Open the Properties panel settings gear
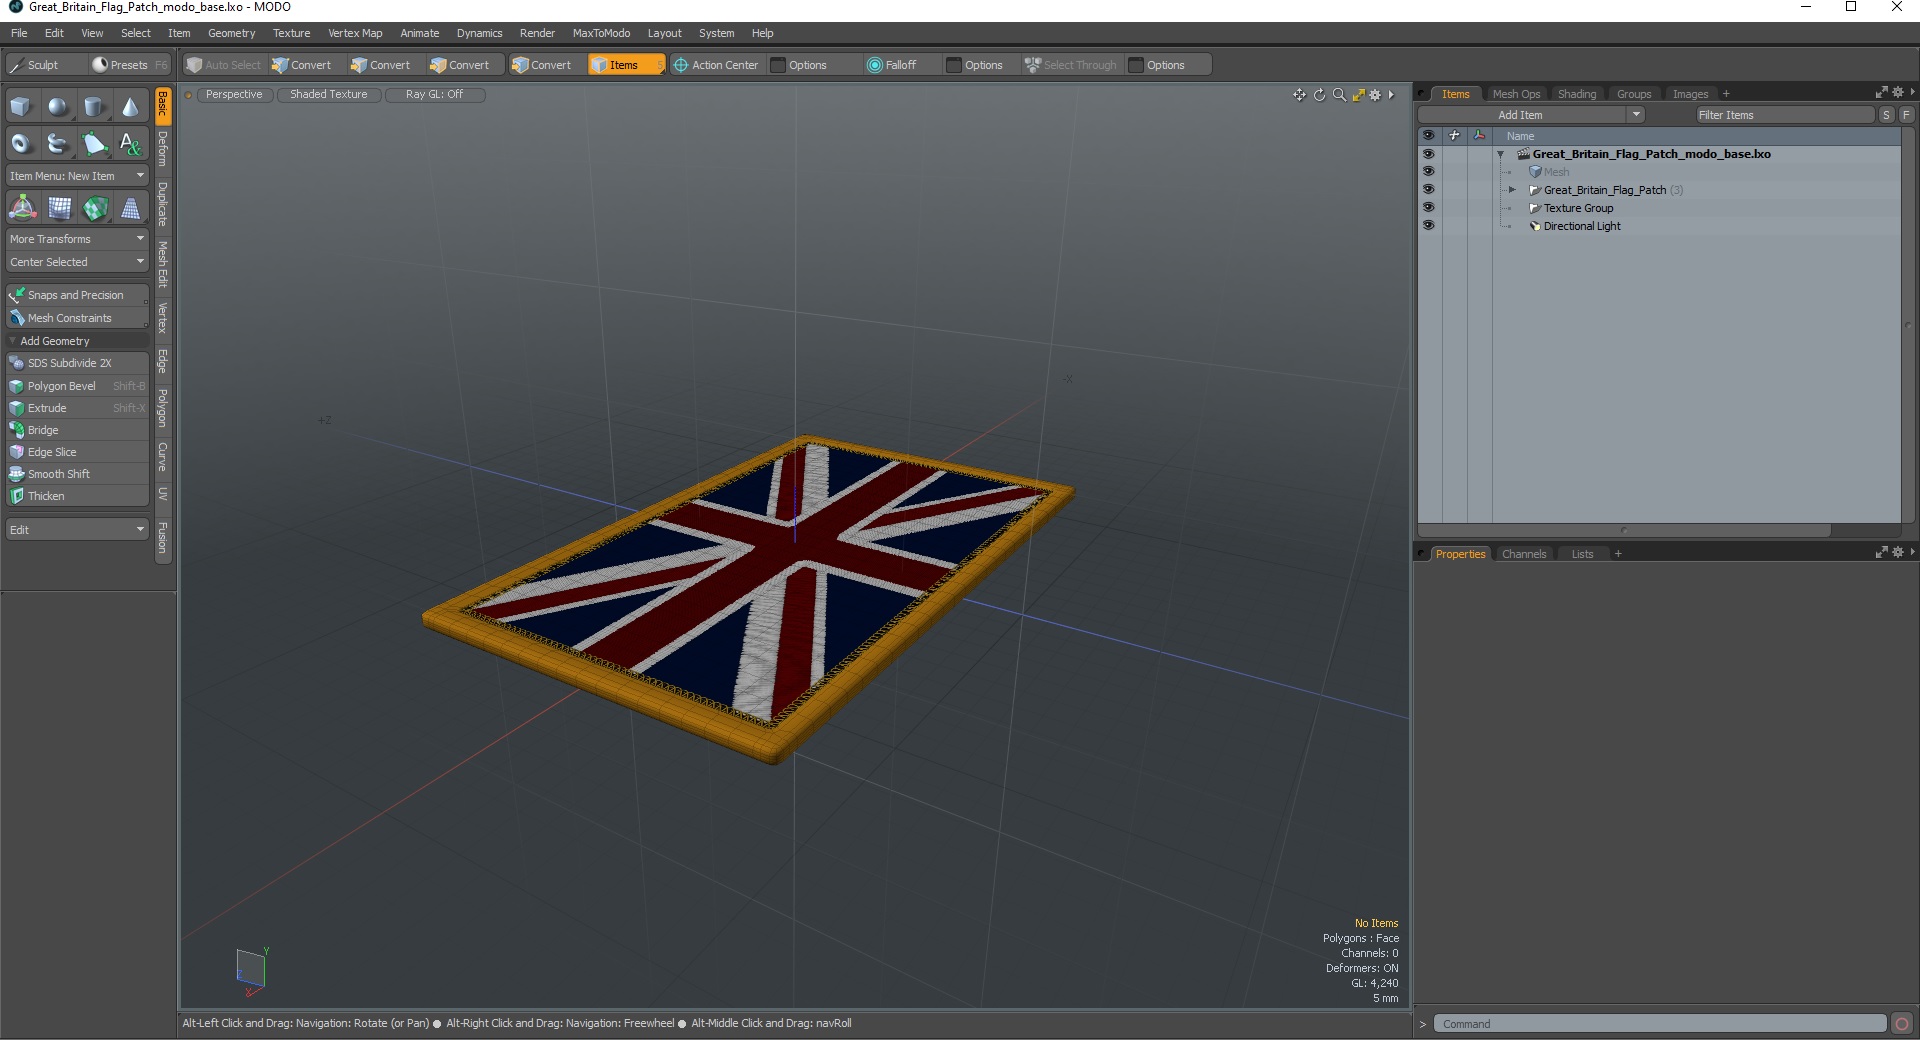 (x=1898, y=552)
